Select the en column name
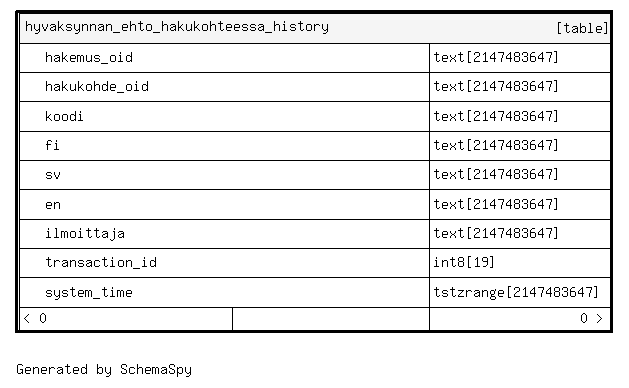Image resolution: width=629 pixels, height=388 pixels. (x=53, y=205)
